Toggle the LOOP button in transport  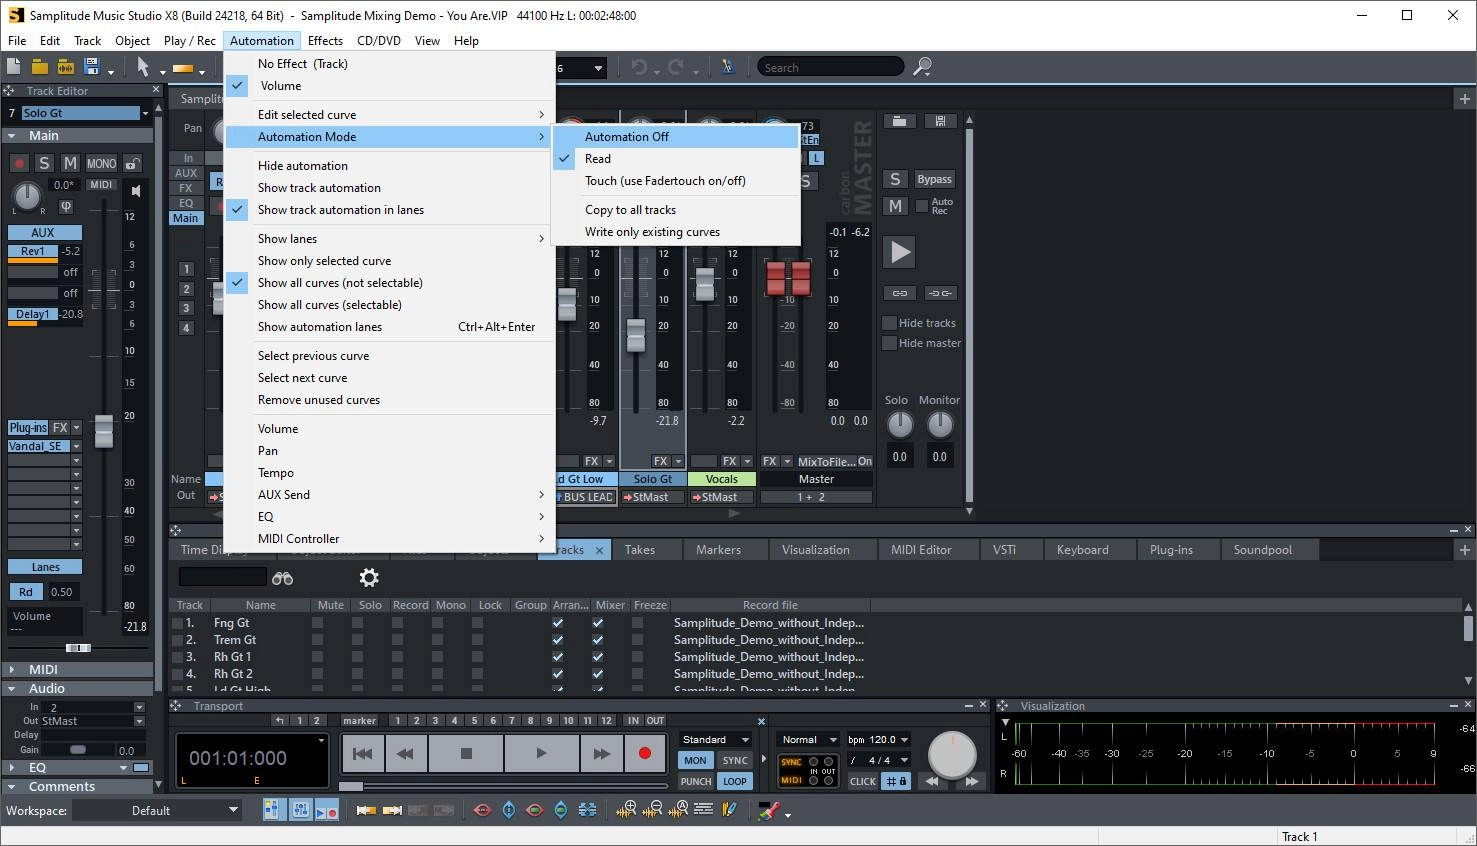point(735,781)
